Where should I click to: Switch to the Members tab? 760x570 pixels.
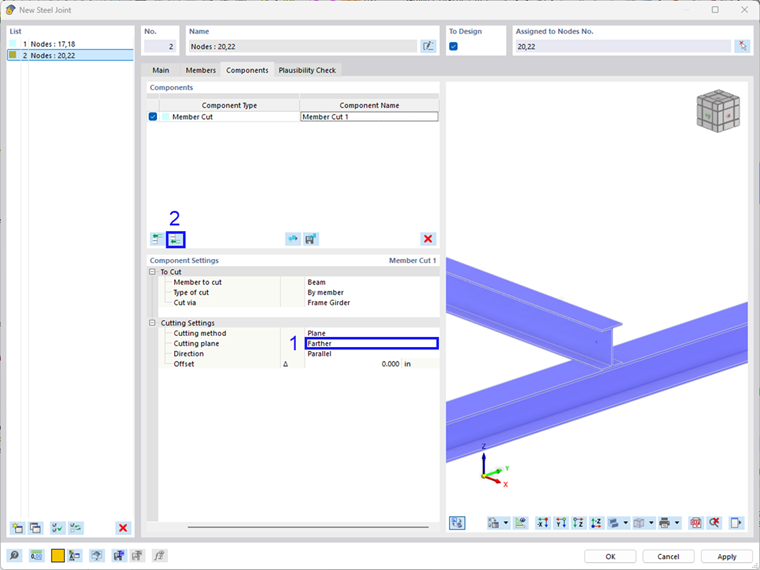pos(201,70)
